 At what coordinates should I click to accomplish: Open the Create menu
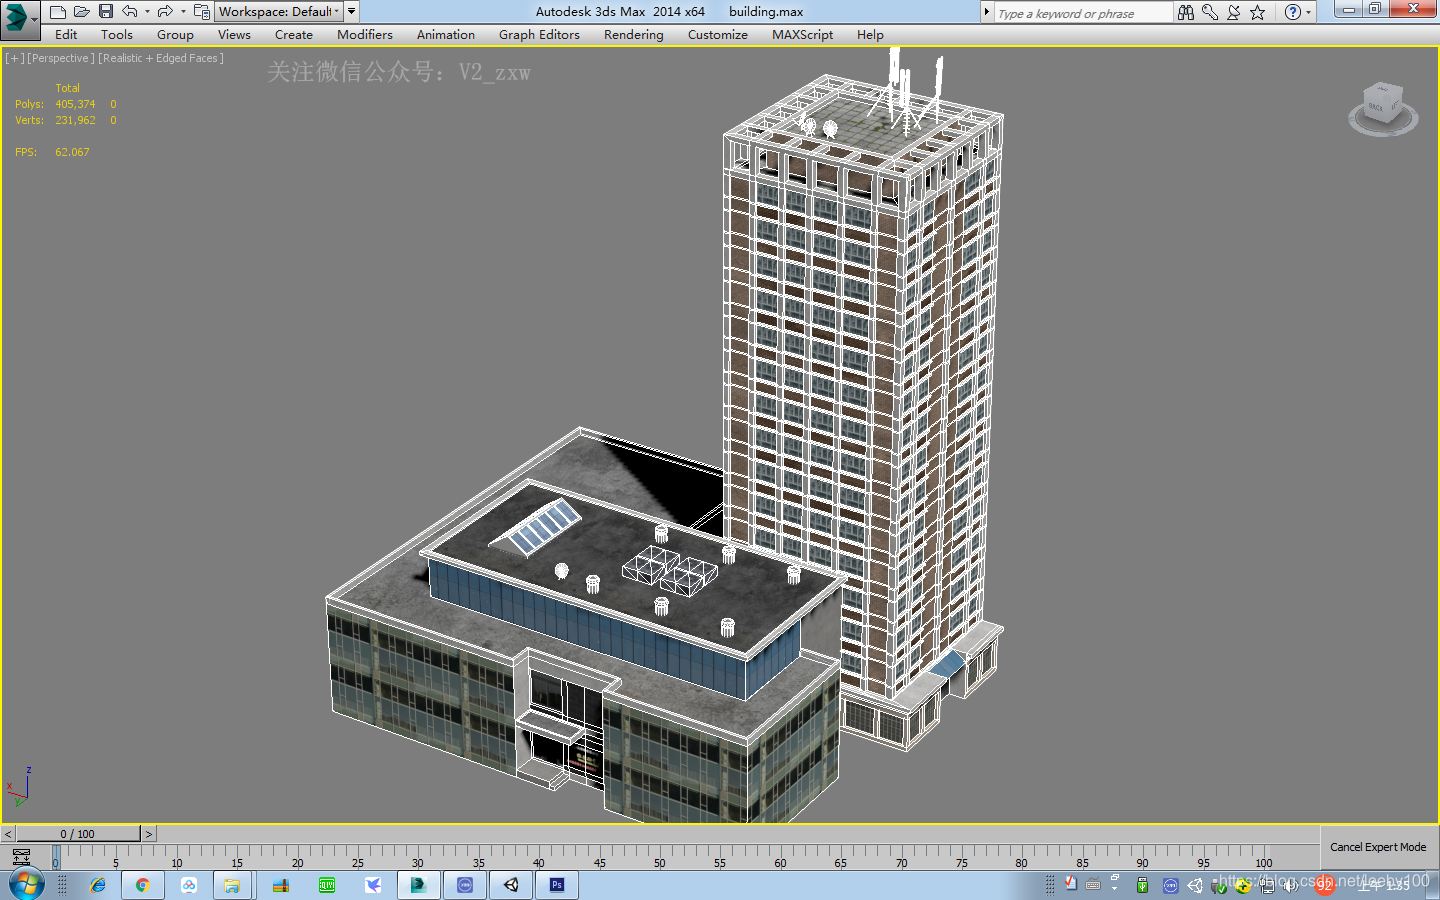294,35
